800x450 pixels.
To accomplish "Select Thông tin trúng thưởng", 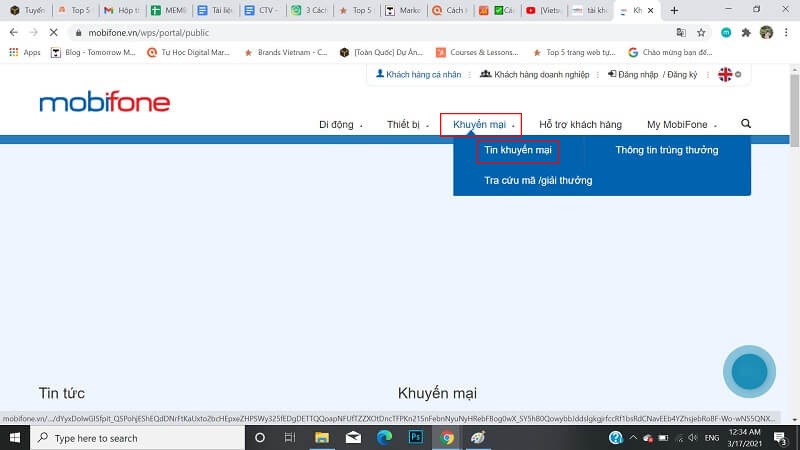I will point(667,150).
